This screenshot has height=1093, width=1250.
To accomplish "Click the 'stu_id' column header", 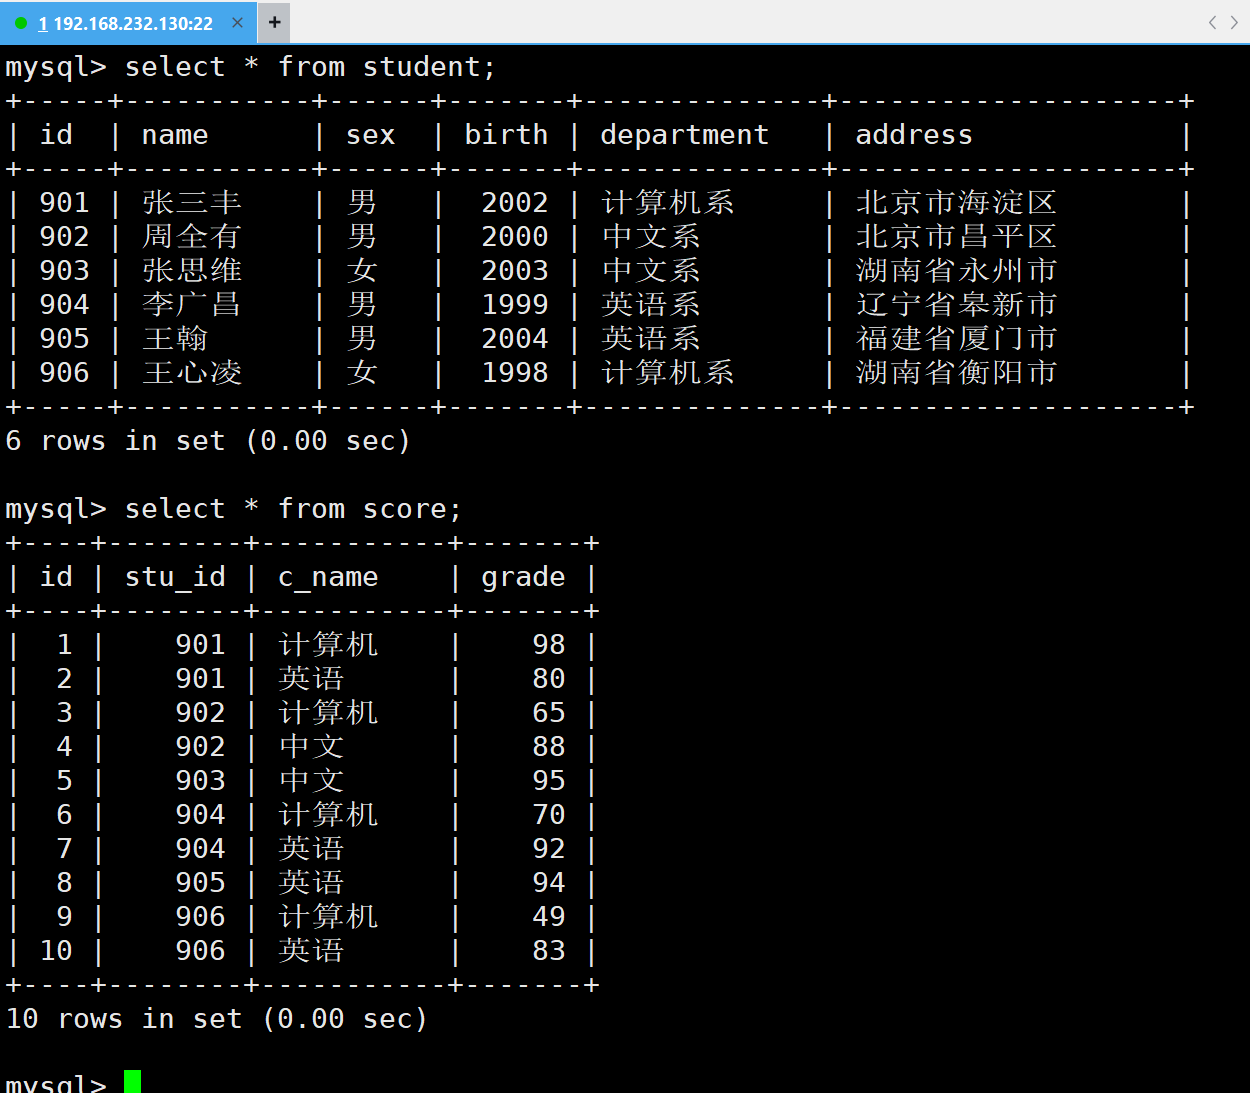I will coord(175,577).
